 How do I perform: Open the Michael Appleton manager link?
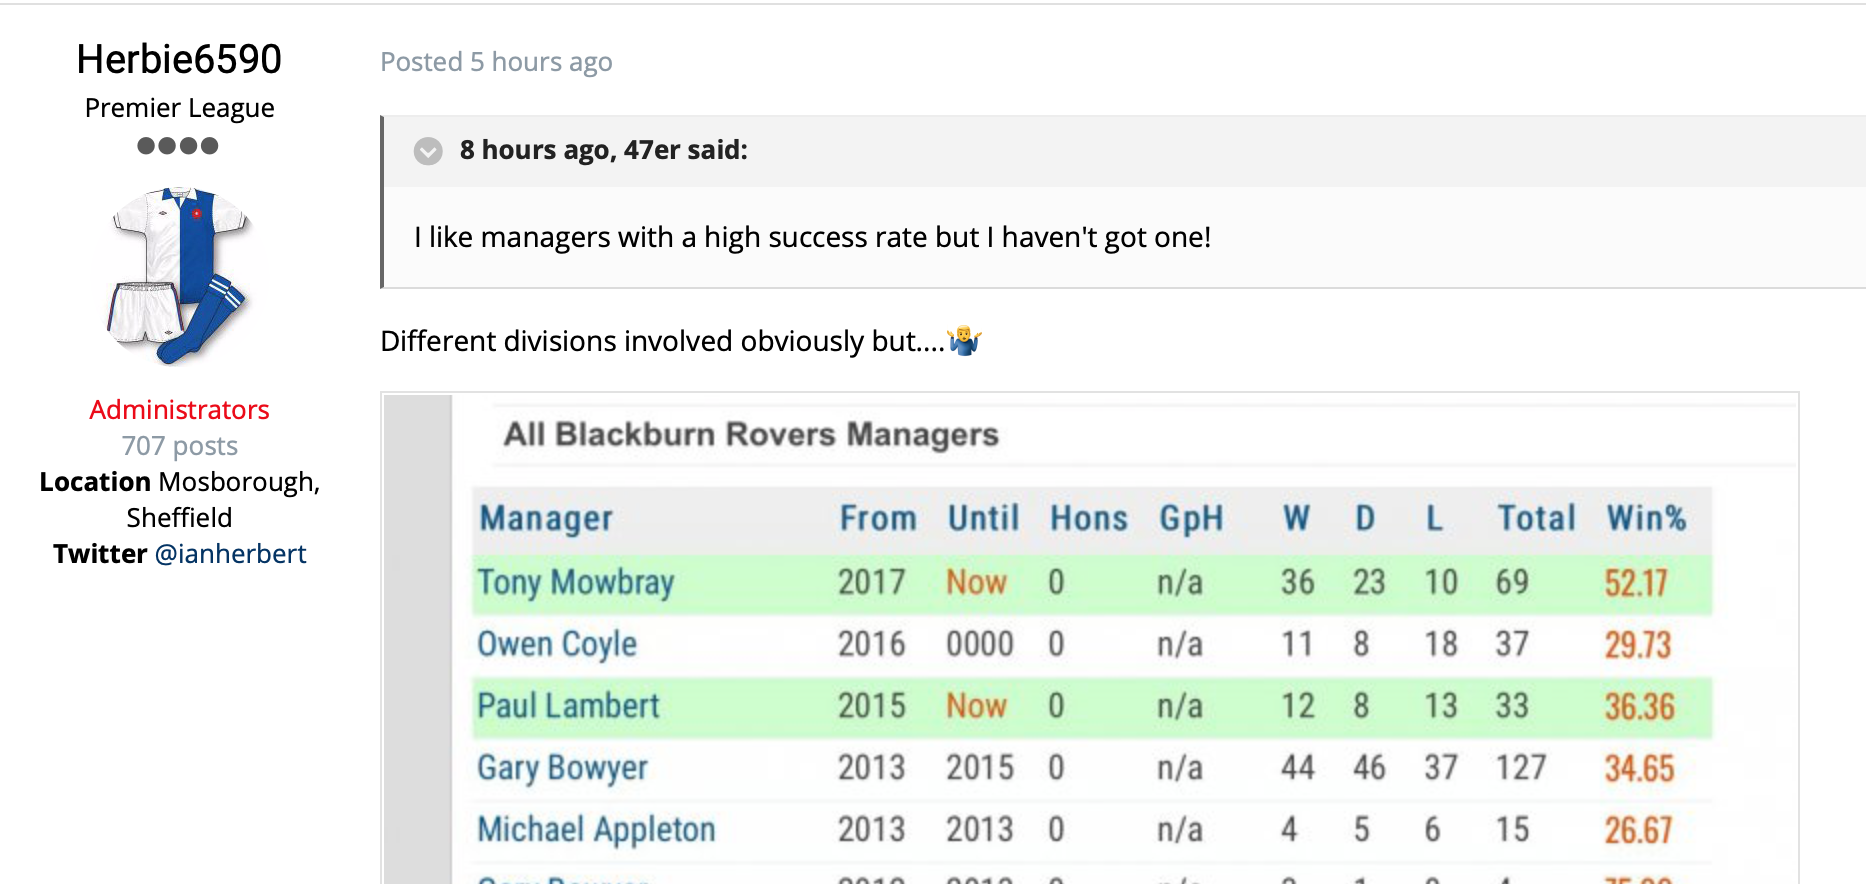click(x=596, y=829)
